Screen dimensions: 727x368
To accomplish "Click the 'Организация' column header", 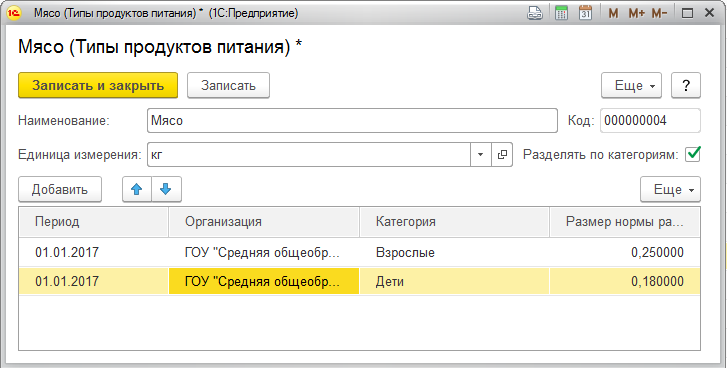I will pos(264,222).
